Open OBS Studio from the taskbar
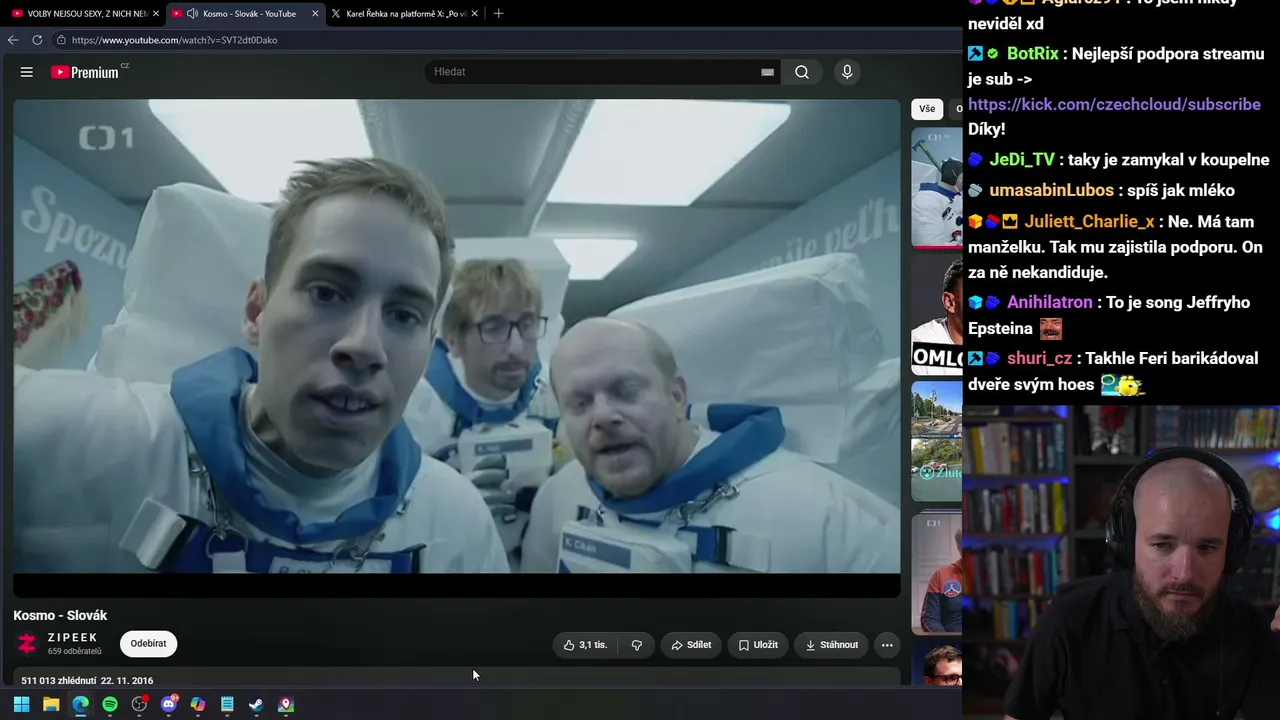1280x720 pixels. [139, 704]
